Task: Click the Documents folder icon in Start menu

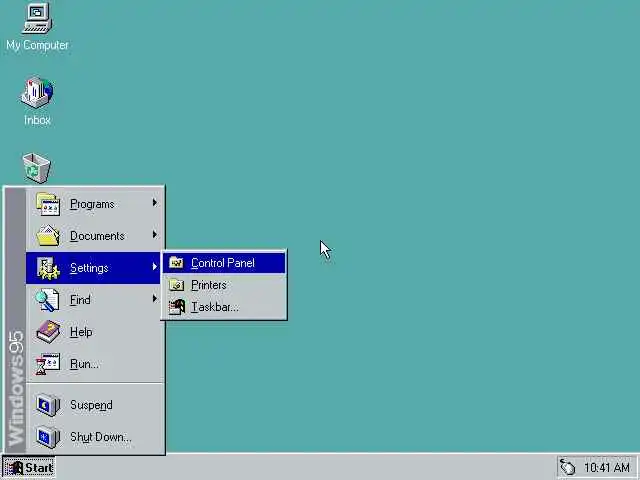Action: tap(48, 236)
